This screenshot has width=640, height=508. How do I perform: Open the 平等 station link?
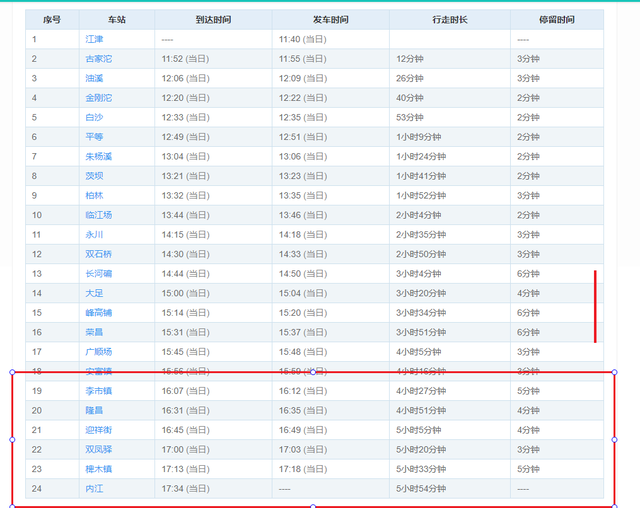(94, 137)
